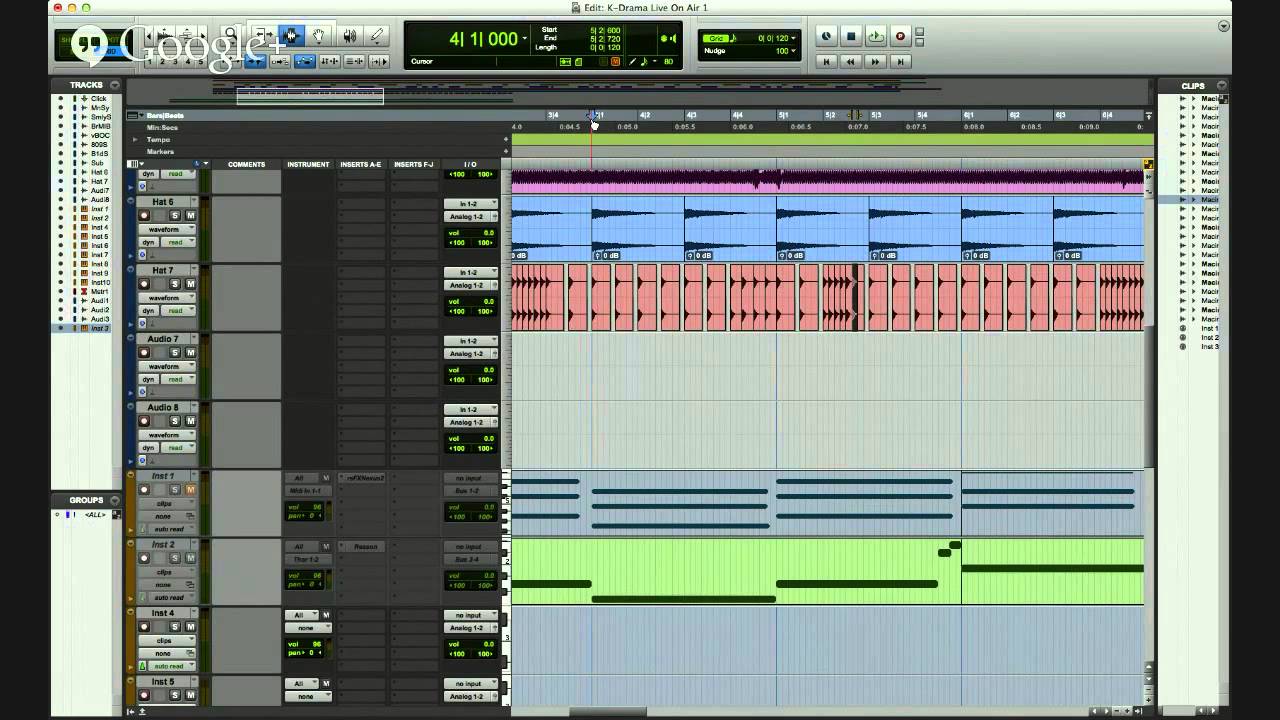Click the Audio 8 dyn button
This screenshot has width=1280, height=720.
(x=148, y=448)
